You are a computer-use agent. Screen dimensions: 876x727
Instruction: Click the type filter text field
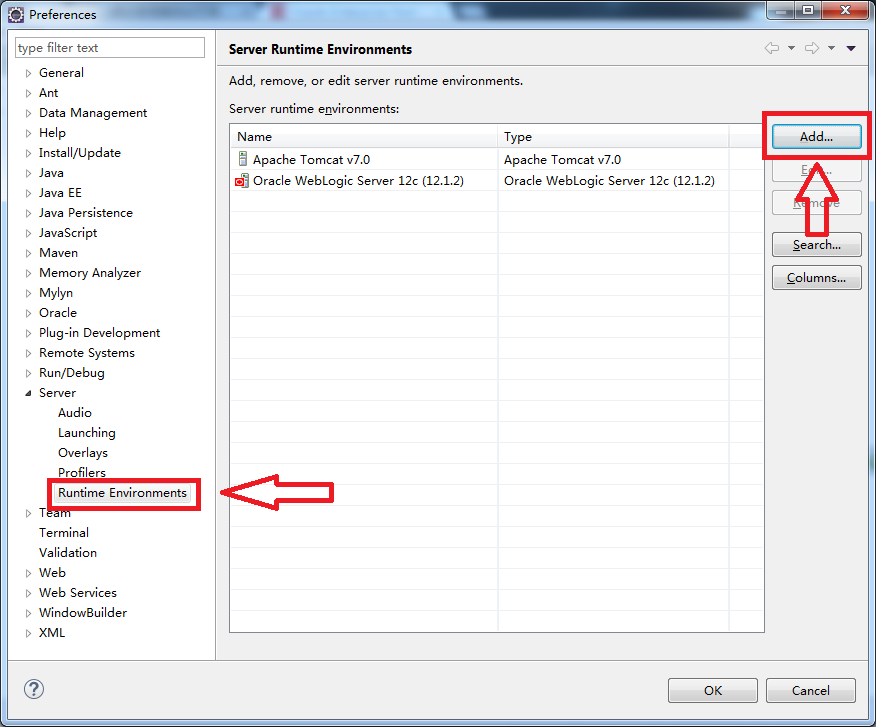(110, 47)
